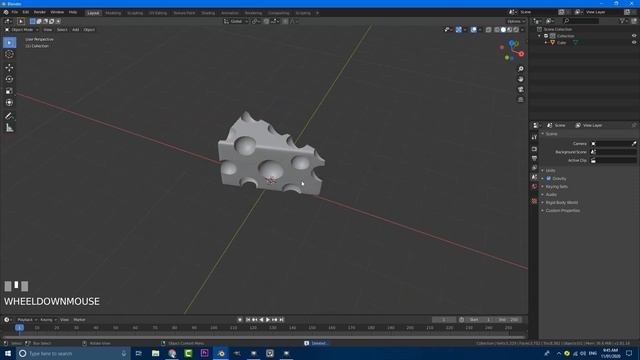Open the Edit menu
640x360 pixels.
coord(26,12)
